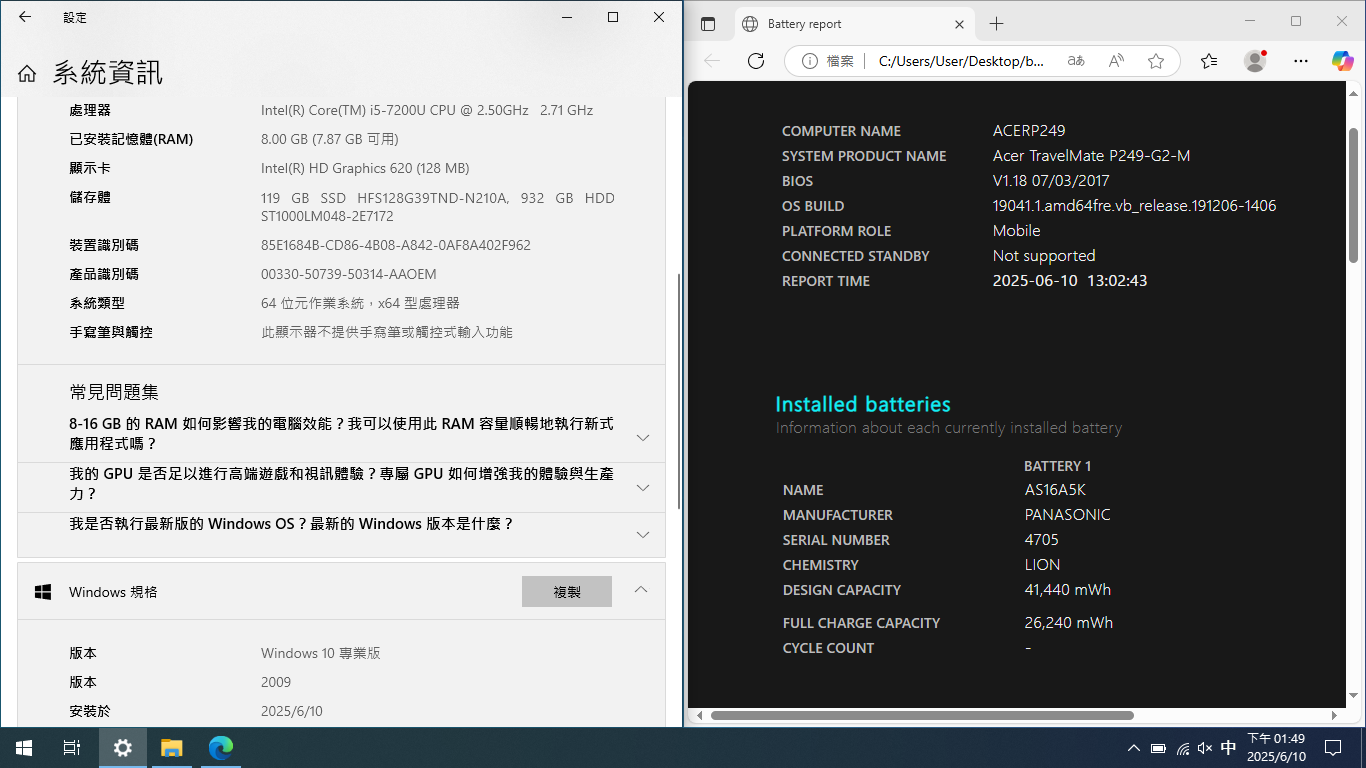Image resolution: width=1366 pixels, height=768 pixels.
Task: Click the battery icon in system tray
Action: click(1158, 748)
